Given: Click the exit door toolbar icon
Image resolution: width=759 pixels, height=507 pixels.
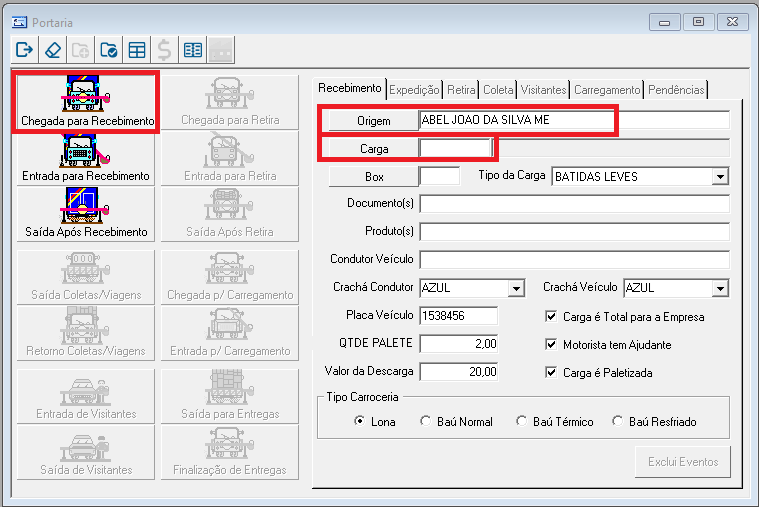Looking at the screenshot, I should [24, 50].
